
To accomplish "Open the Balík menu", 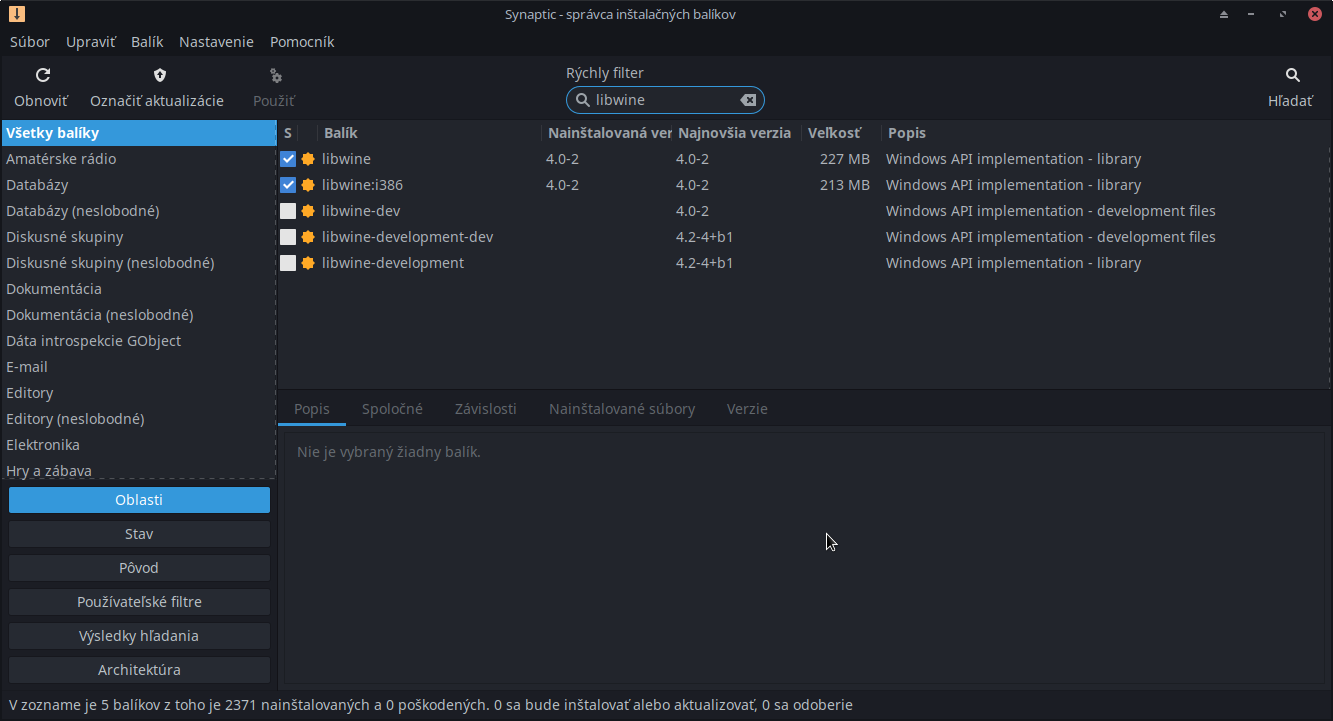I will 147,42.
